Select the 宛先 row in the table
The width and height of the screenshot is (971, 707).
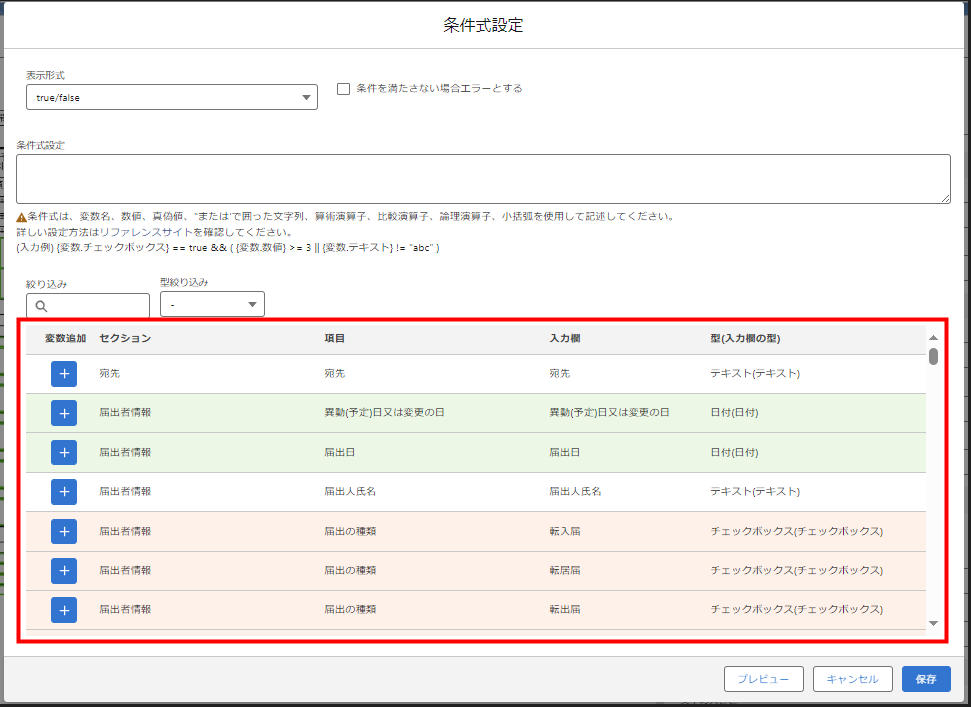point(400,372)
